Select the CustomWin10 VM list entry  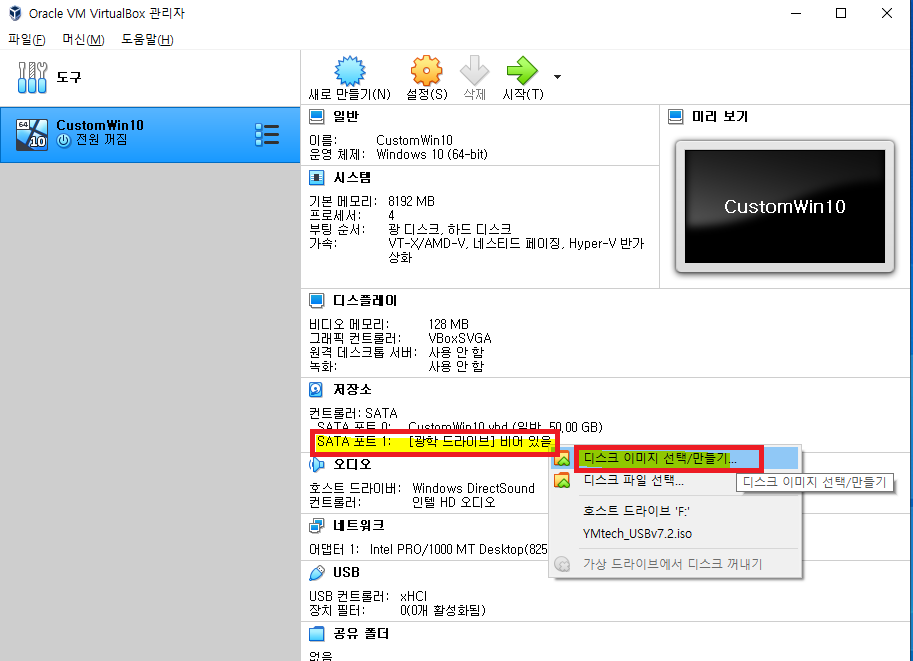(150, 135)
